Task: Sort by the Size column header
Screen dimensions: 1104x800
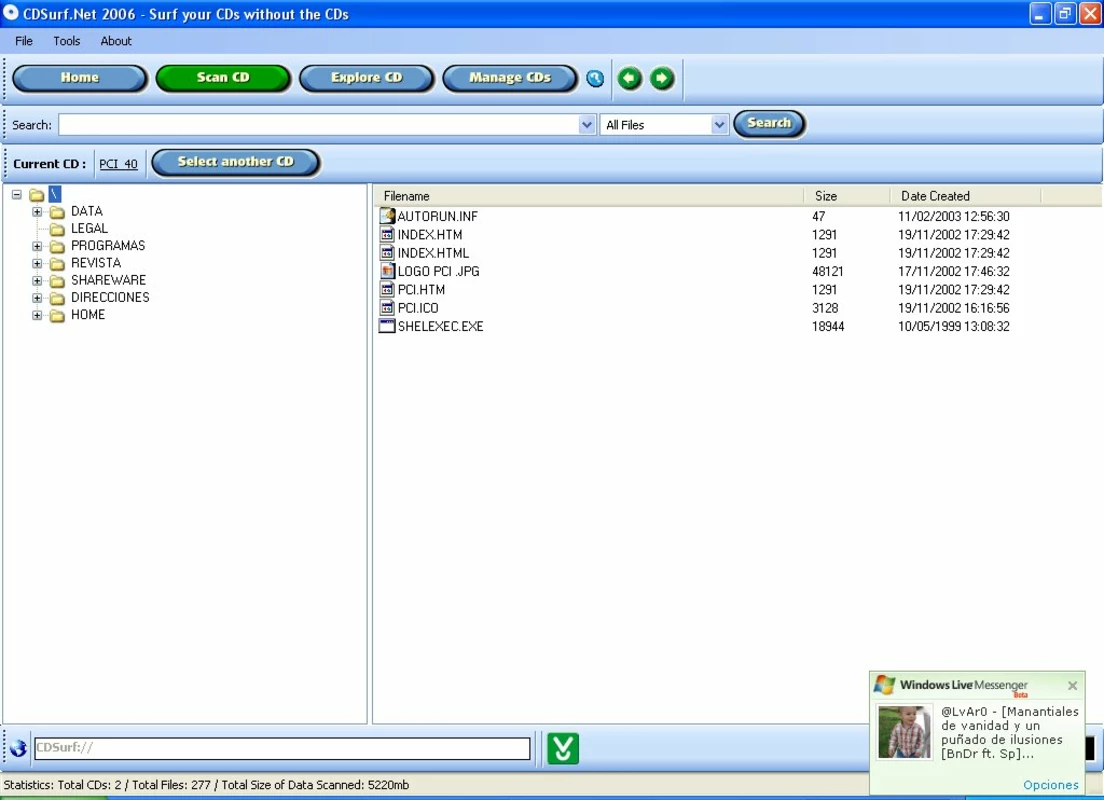Action: pos(847,196)
